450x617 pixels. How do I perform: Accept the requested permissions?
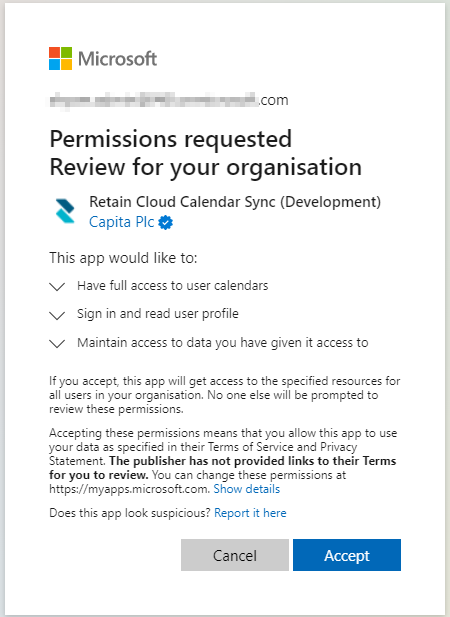[x=347, y=555]
